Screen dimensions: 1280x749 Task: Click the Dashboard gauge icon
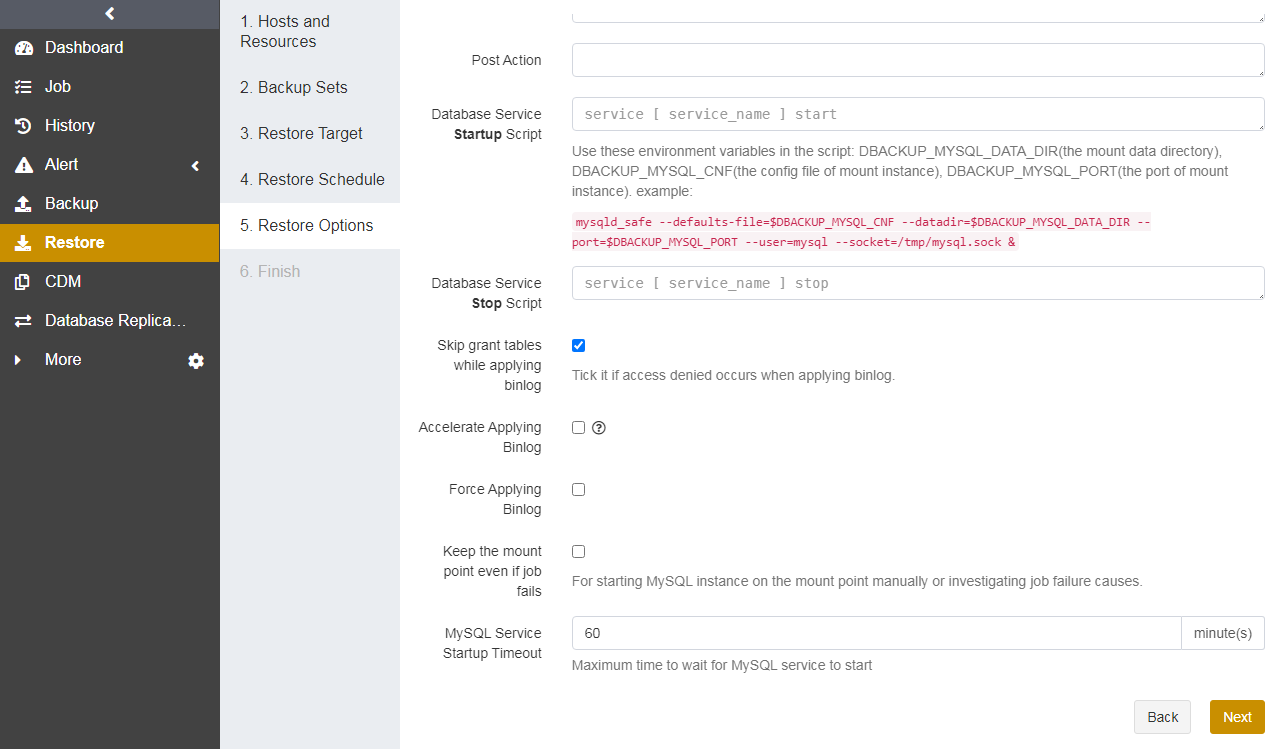click(24, 48)
